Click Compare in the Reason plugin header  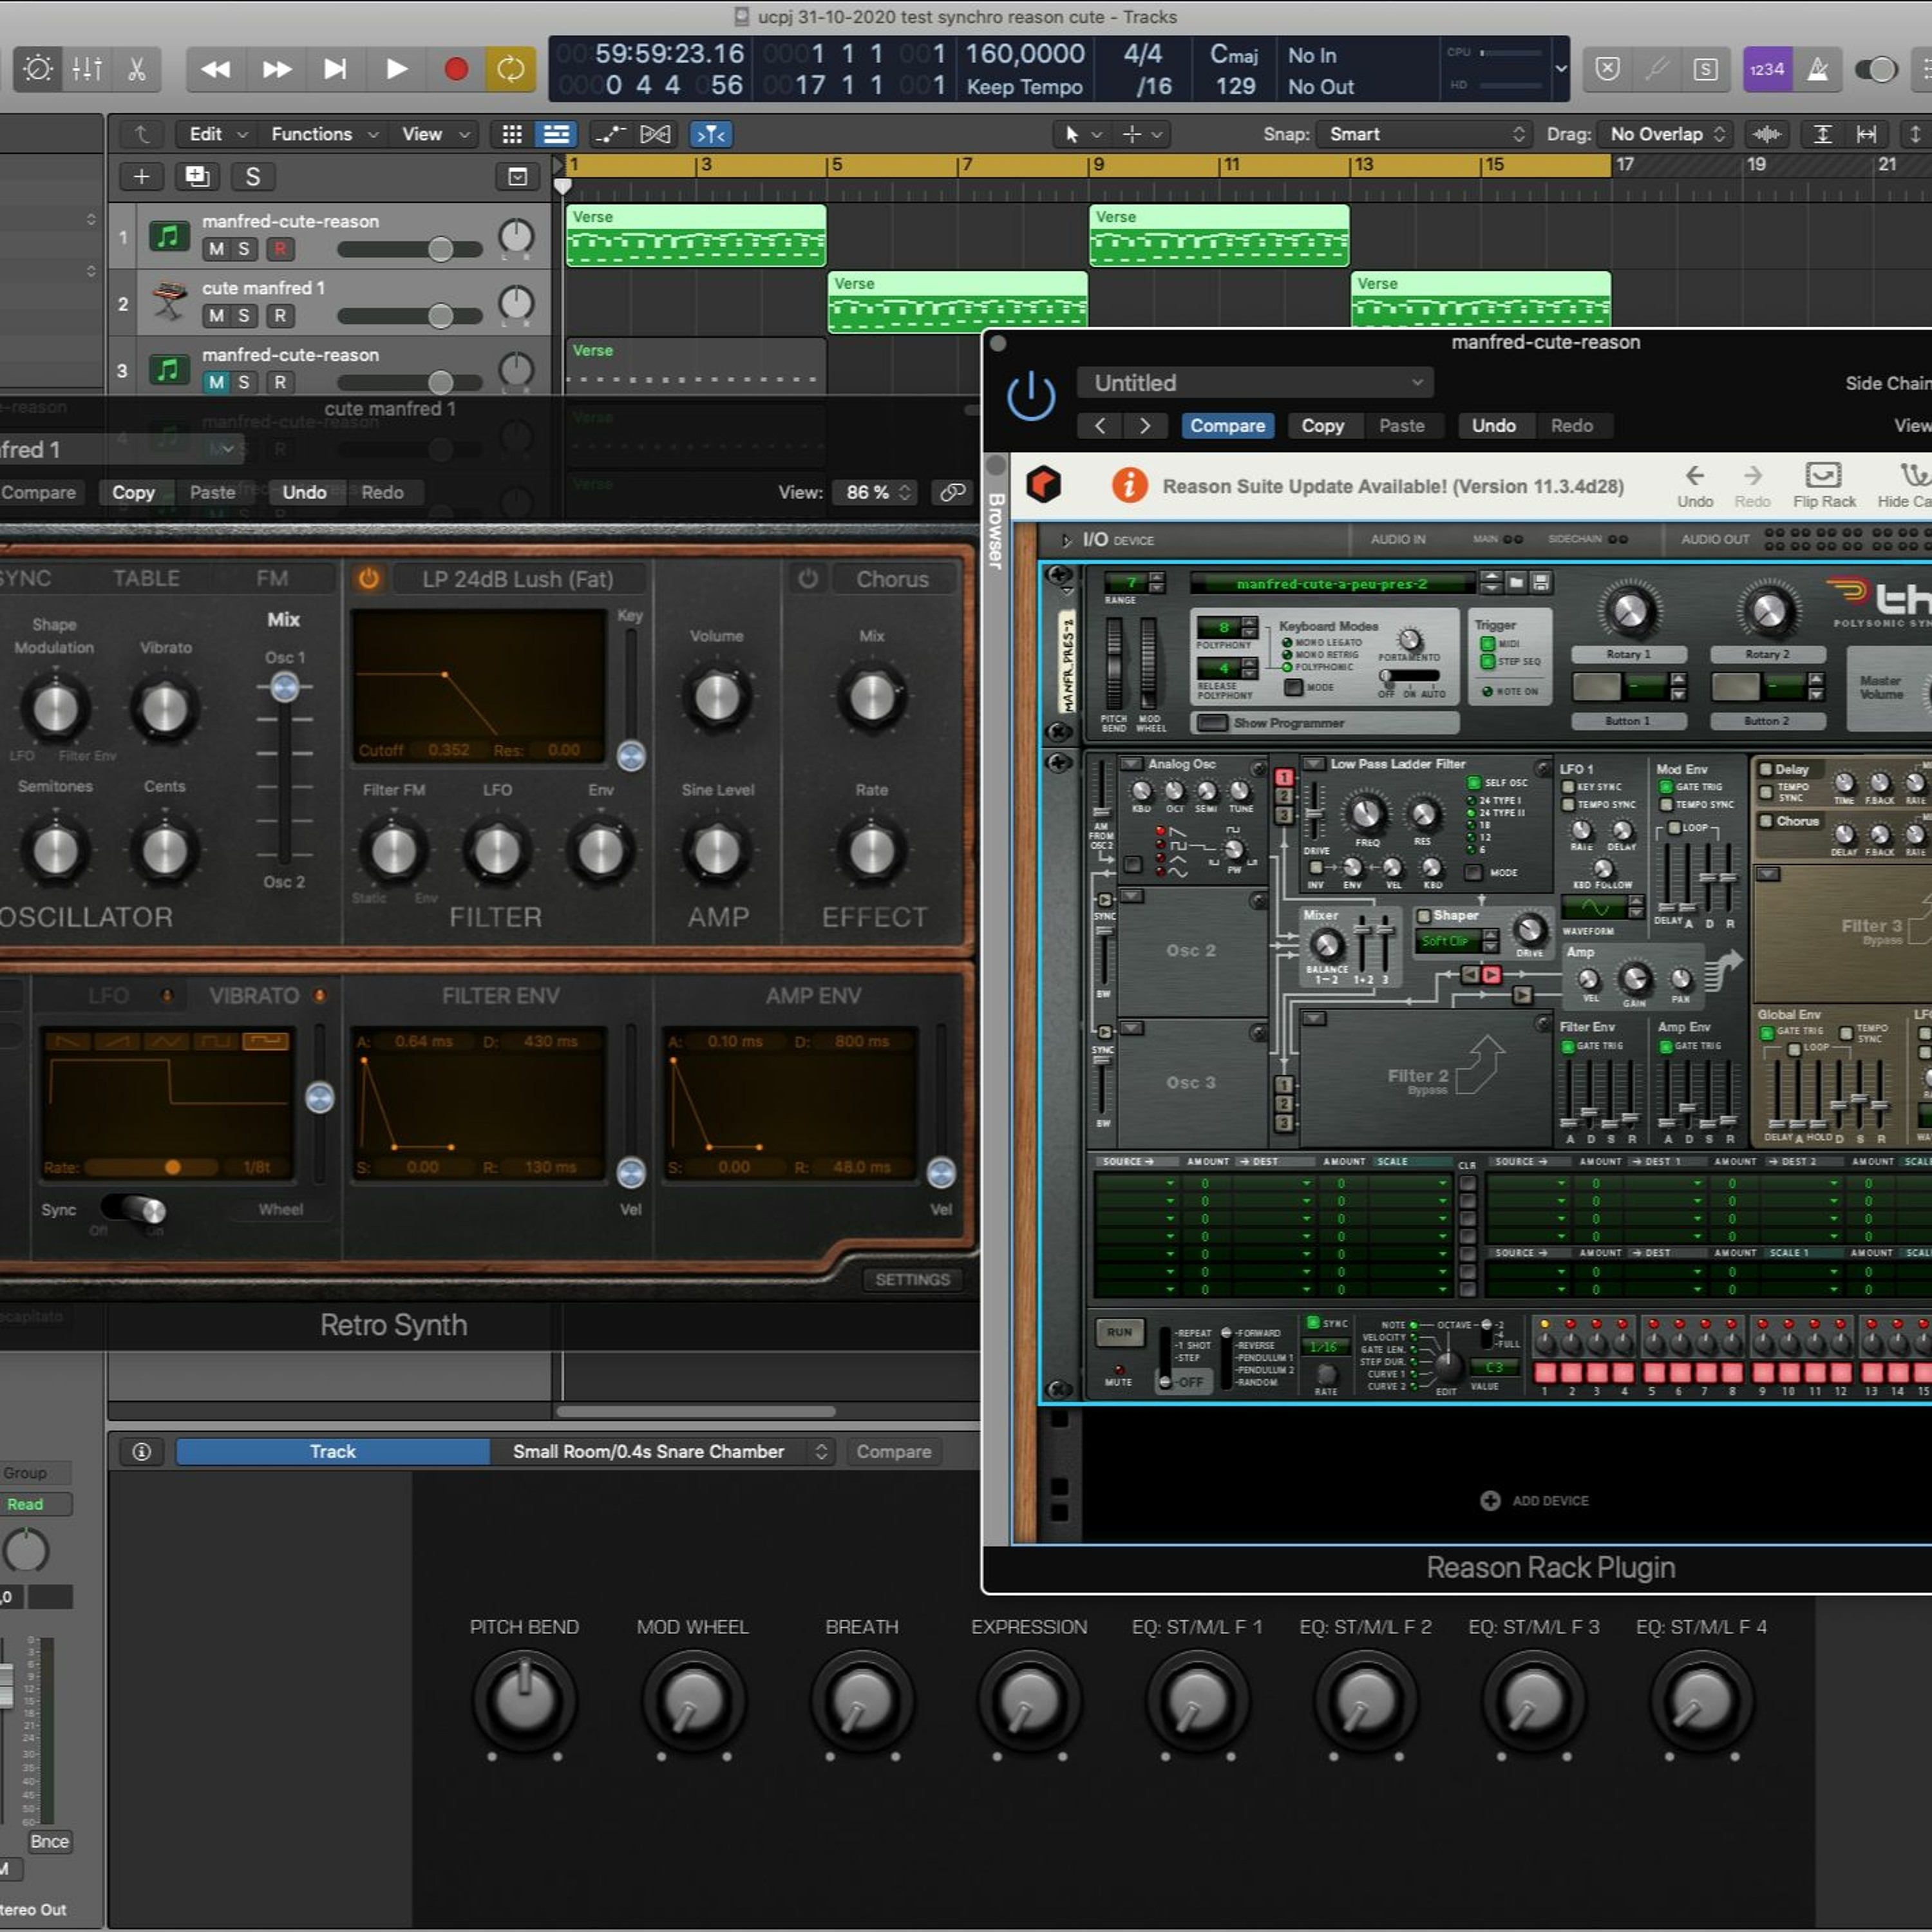[x=1227, y=426]
